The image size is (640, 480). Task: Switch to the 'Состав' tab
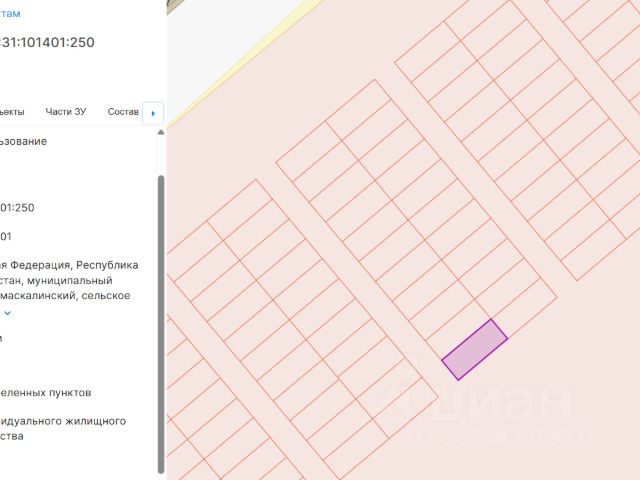pyautogui.click(x=123, y=111)
